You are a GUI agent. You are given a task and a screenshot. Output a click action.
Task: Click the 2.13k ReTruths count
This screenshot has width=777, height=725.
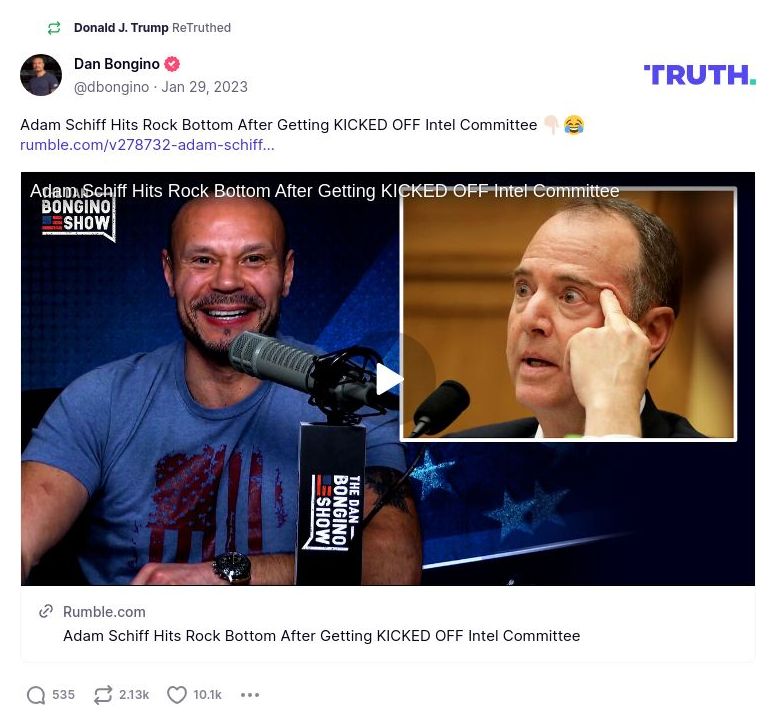pyautogui.click(x=134, y=695)
